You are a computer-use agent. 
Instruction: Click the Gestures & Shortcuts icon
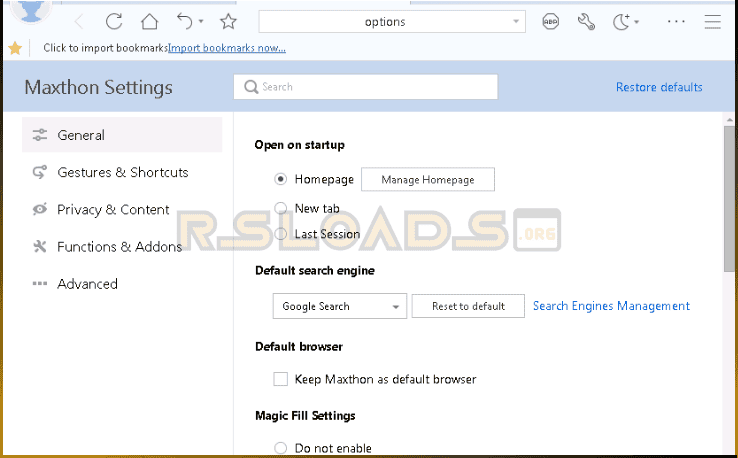click(x=40, y=172)
